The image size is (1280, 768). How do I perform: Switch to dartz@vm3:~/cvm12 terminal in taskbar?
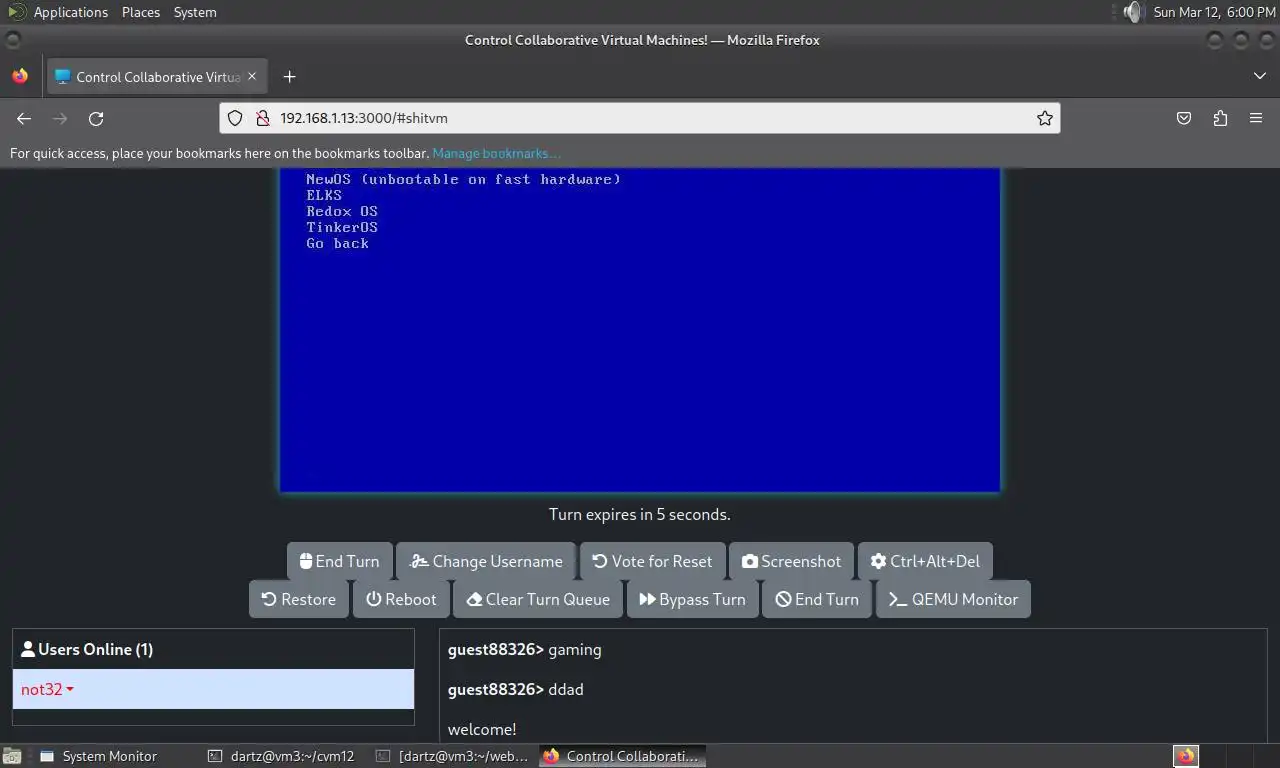tap(283, 756)
